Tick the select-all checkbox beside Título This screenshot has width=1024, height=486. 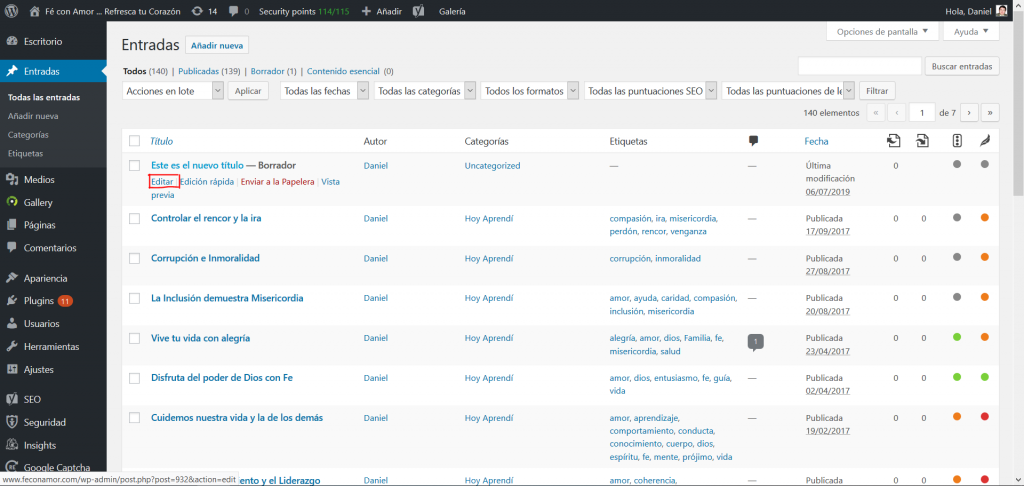[135, 141]
